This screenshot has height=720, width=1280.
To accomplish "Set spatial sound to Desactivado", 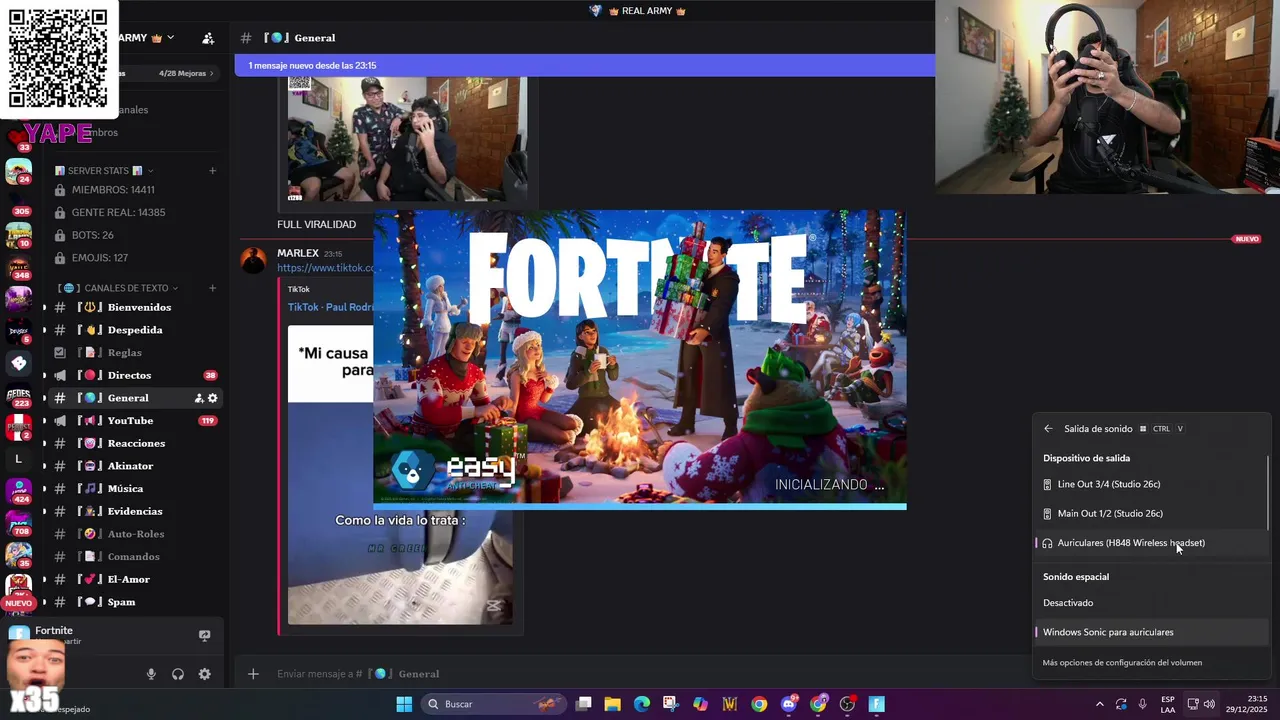I will 1150,603.
